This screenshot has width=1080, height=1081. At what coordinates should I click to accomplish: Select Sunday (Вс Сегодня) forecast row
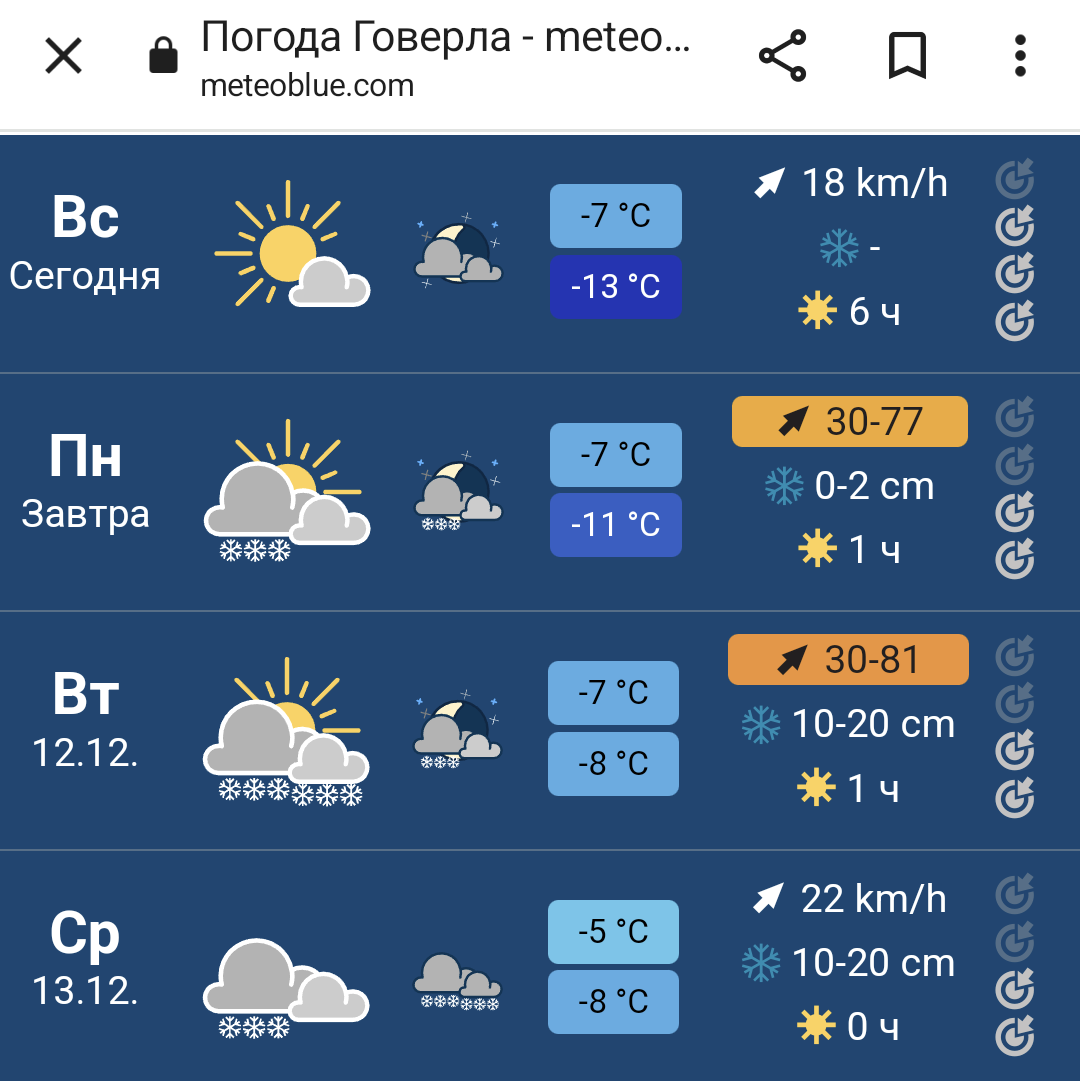(x=85, y=245)
